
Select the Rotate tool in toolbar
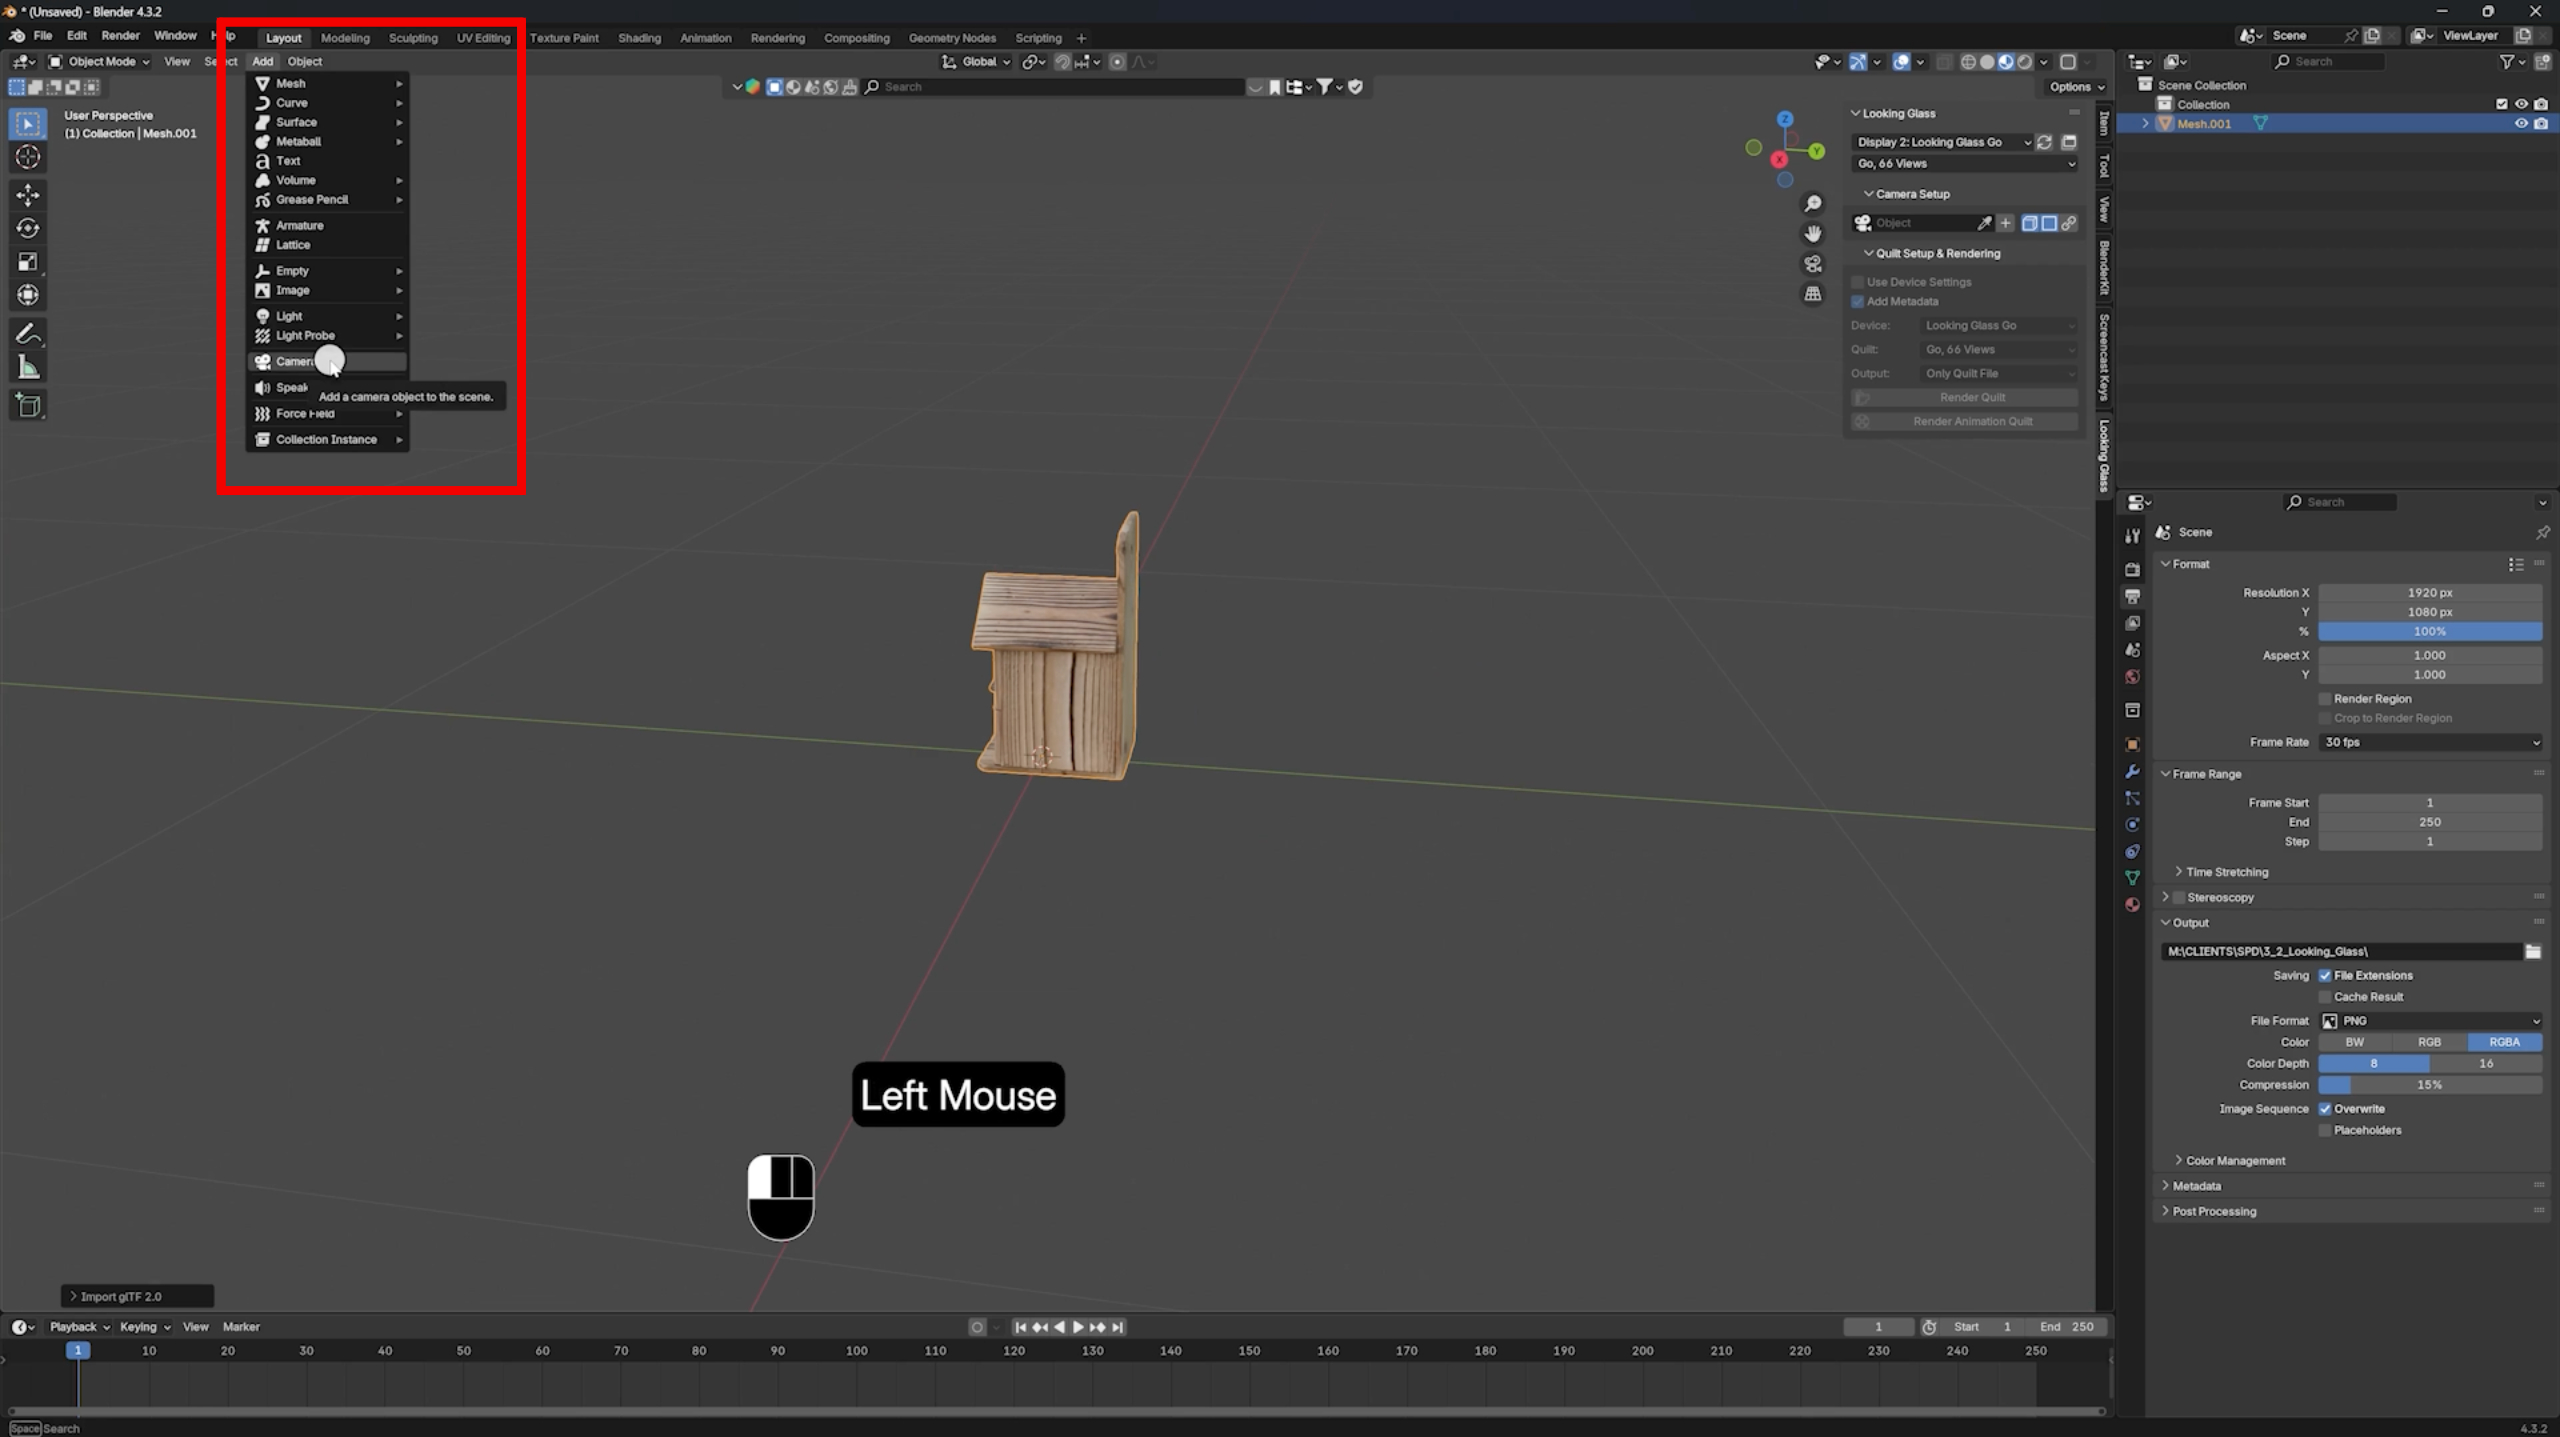click(28, 228)
